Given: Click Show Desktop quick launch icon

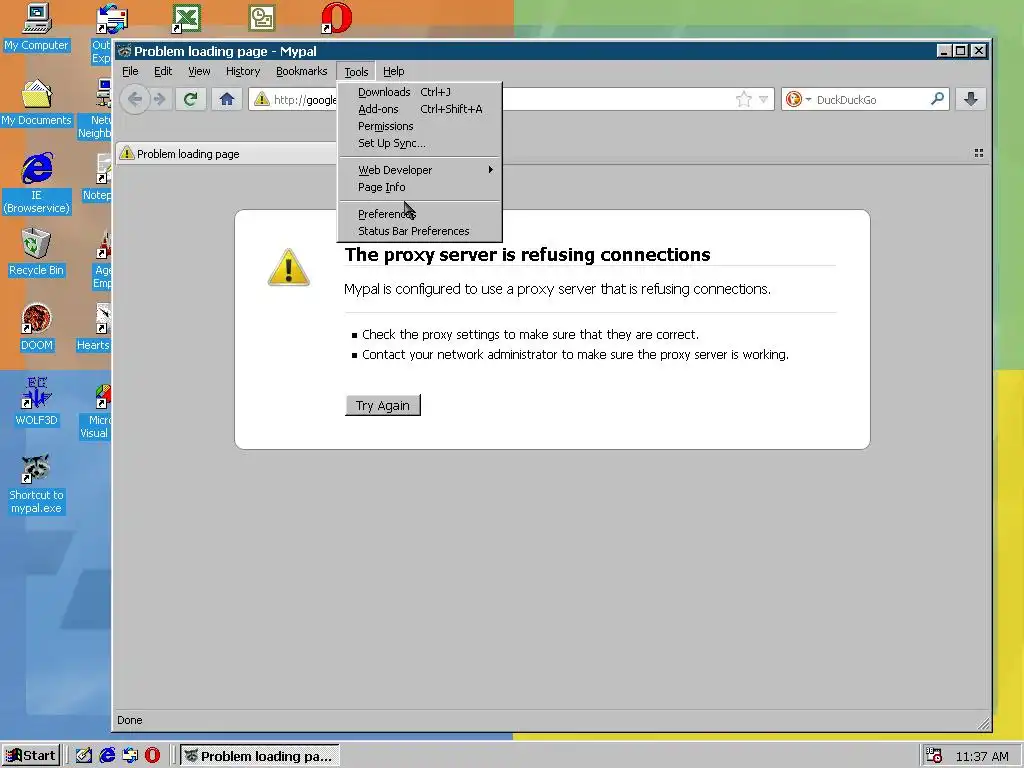Looking at the screenshot, I should point(84,756).
